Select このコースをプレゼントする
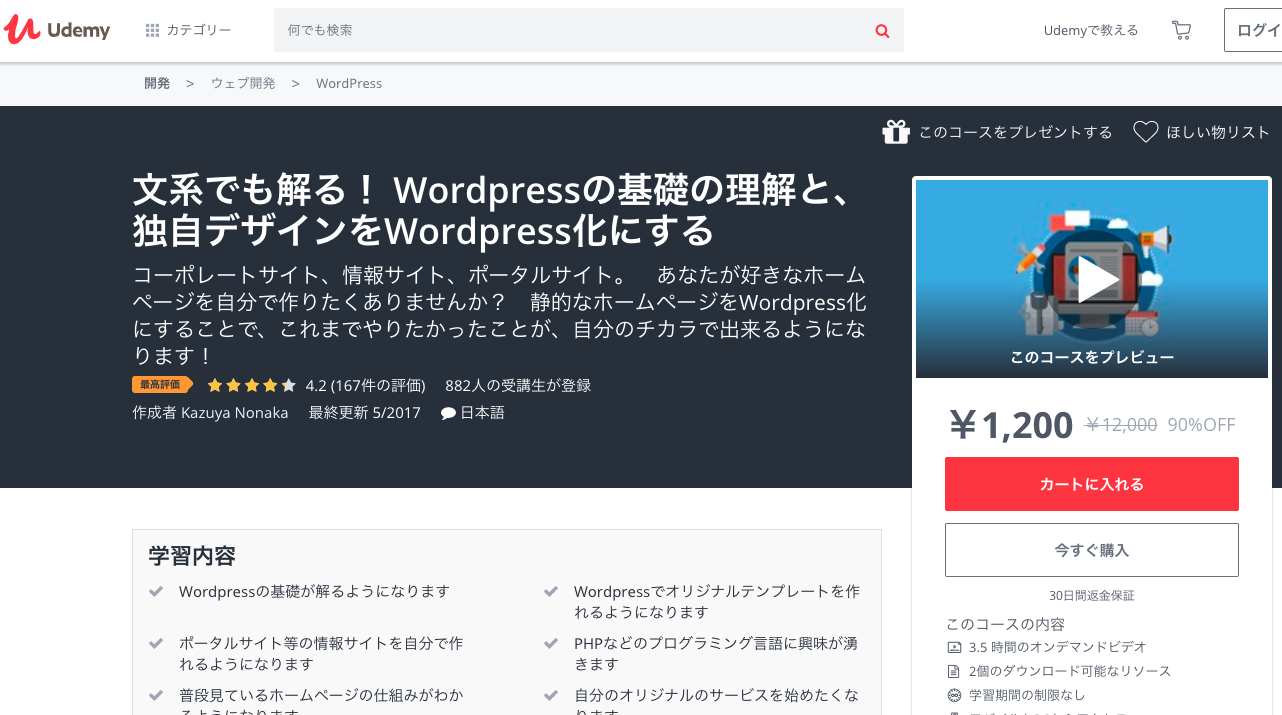 coord(1015,132)
